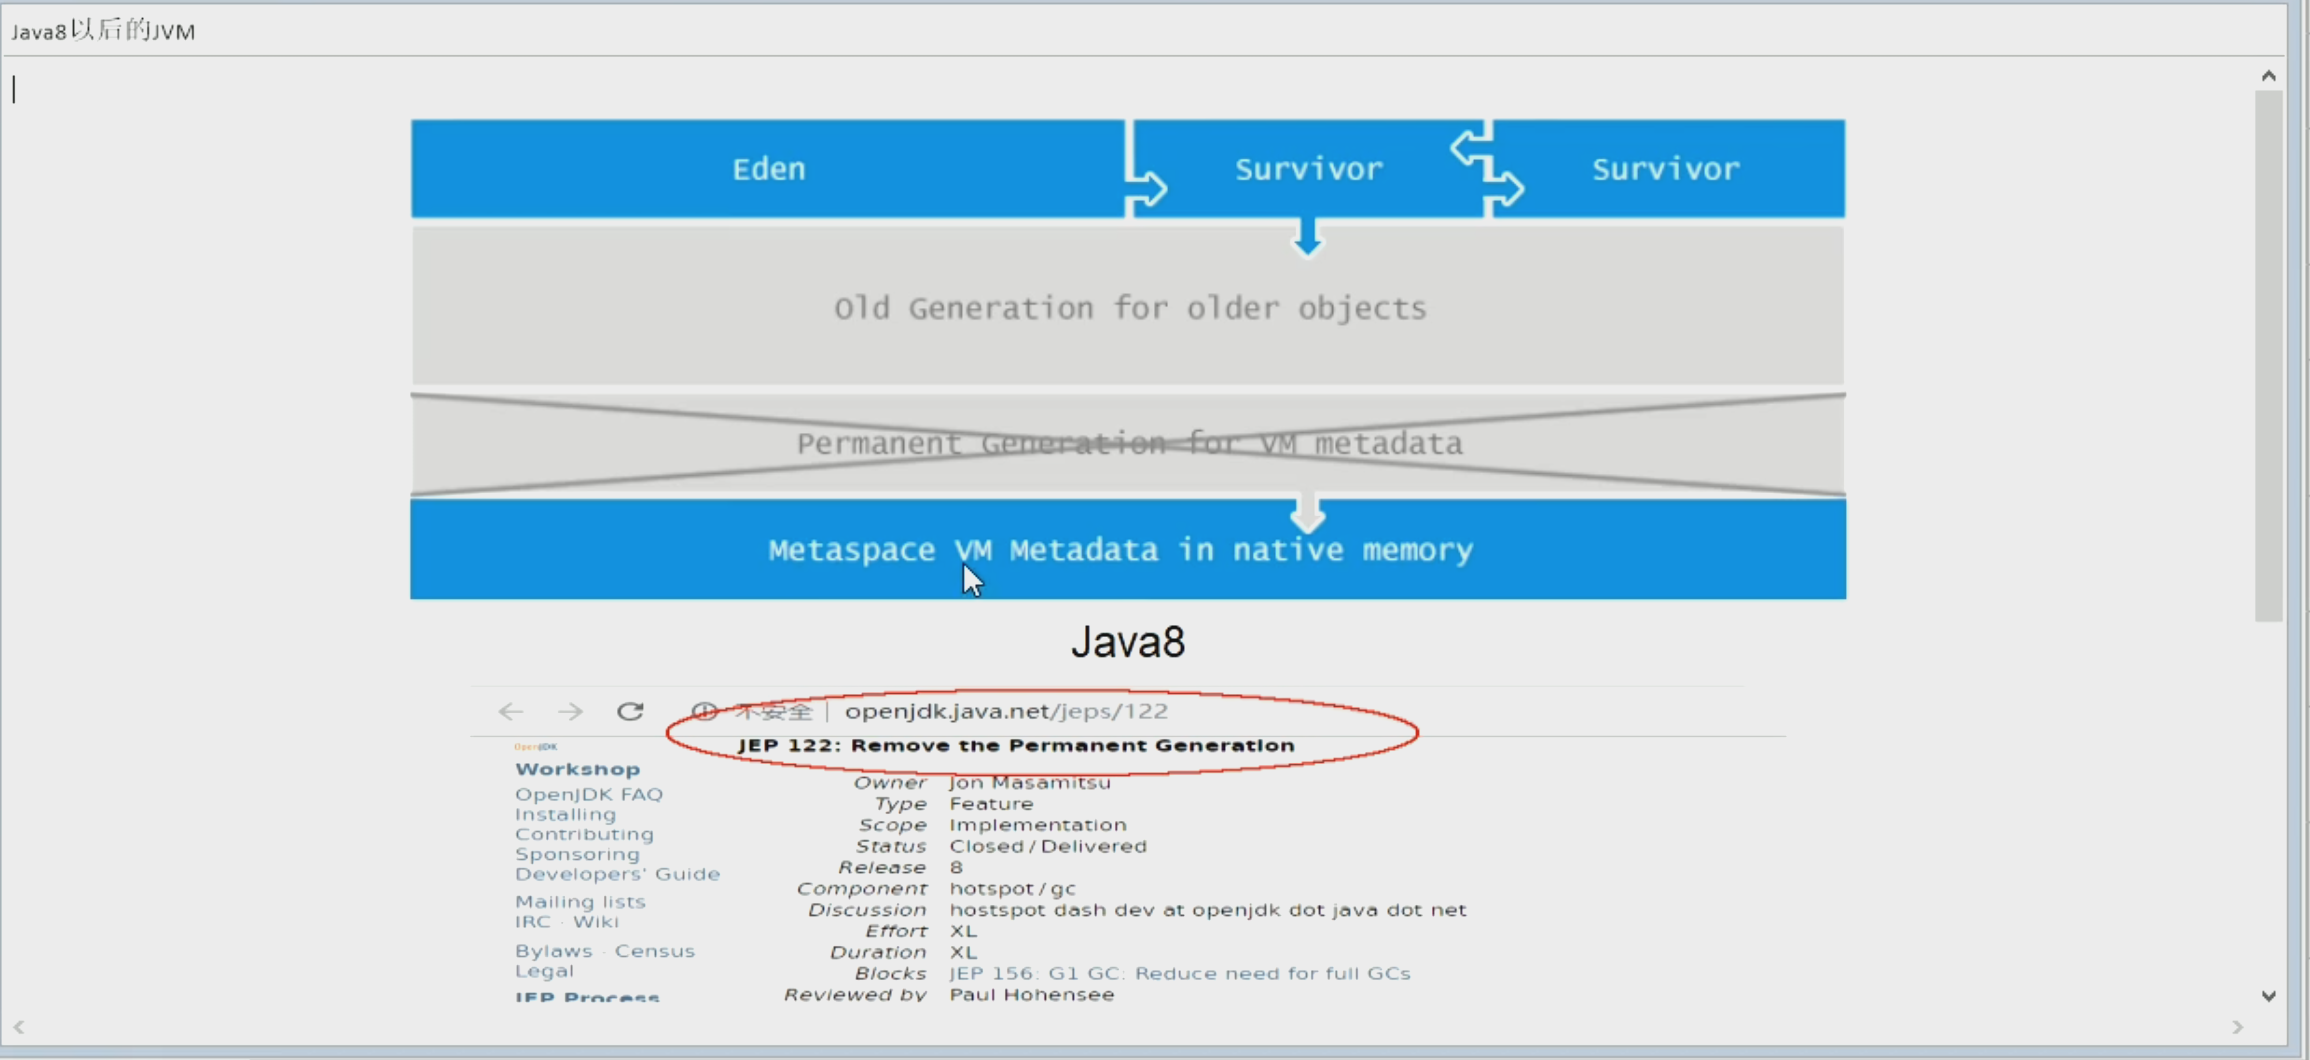Click the Type value 'Feature'
The height and width of the screenshot is (1060, 2310).
(x=991, y=803)
